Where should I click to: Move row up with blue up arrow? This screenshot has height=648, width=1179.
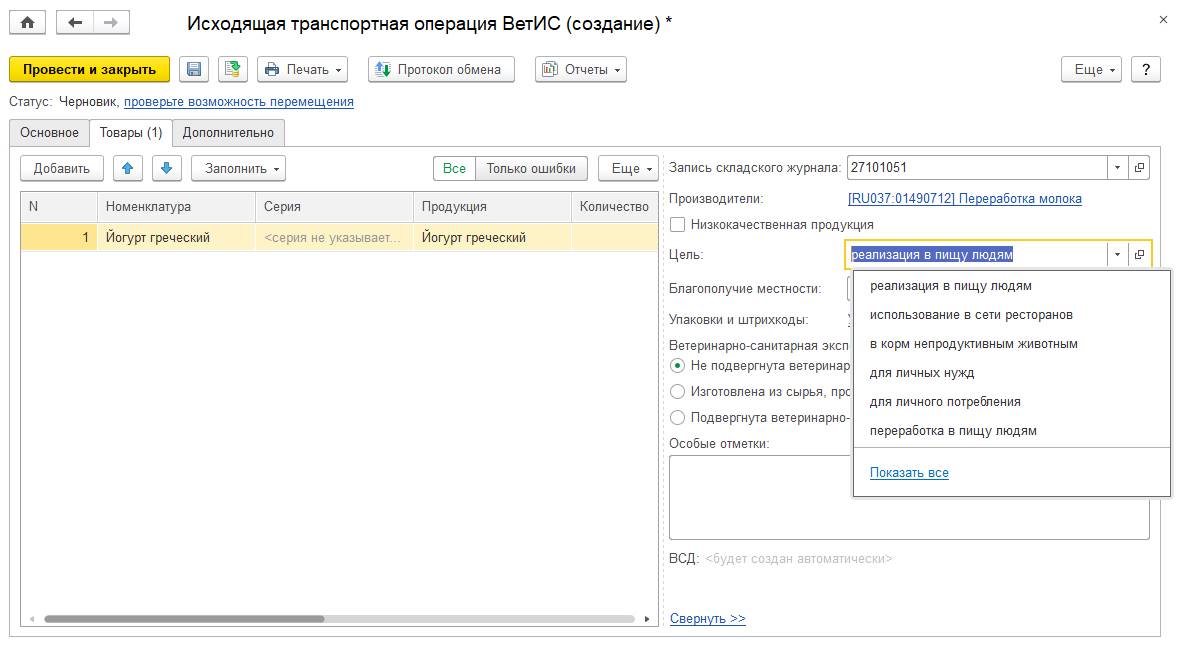point(127,168)
